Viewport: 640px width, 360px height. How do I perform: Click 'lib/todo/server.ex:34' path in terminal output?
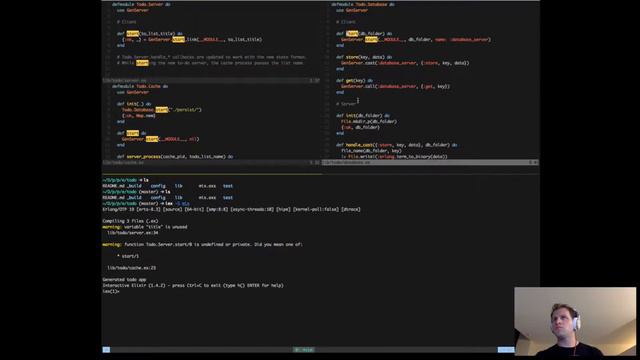pos(133,233)
